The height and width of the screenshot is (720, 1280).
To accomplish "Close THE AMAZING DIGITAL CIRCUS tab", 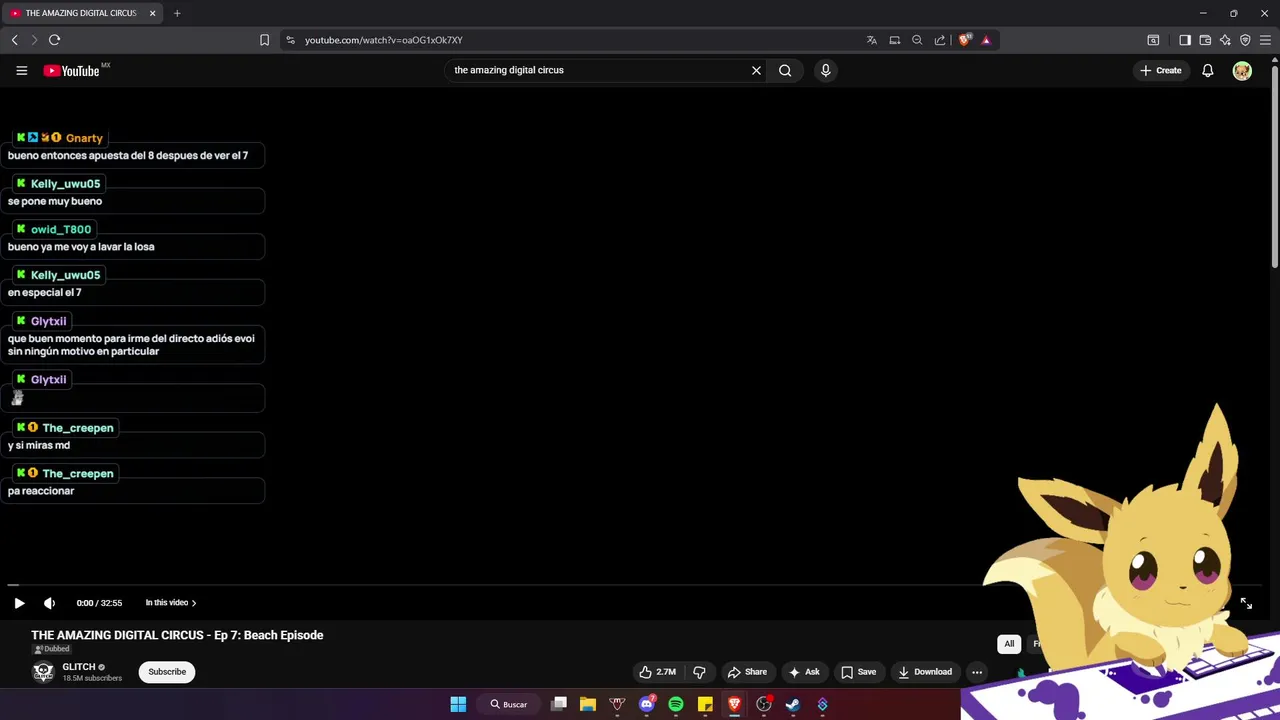I will pos(152,13).
